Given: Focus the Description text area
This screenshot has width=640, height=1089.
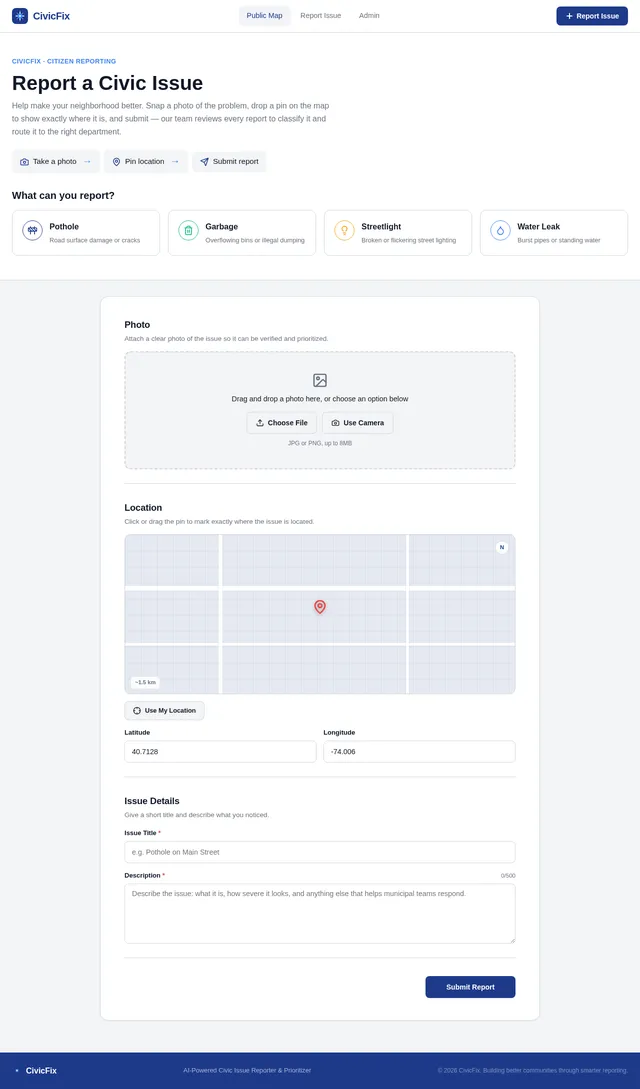Looking at the screenshot, I should coord(320,913).
